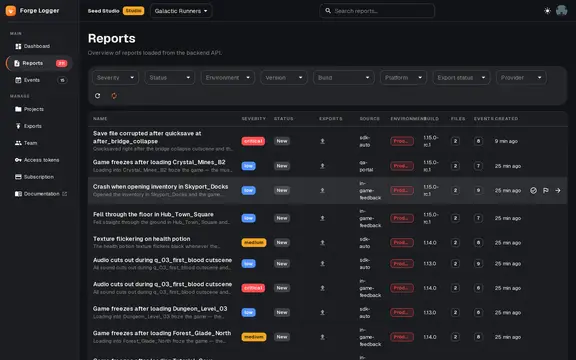Click the Dashboard grid icon in sidebar

point(18,46)
